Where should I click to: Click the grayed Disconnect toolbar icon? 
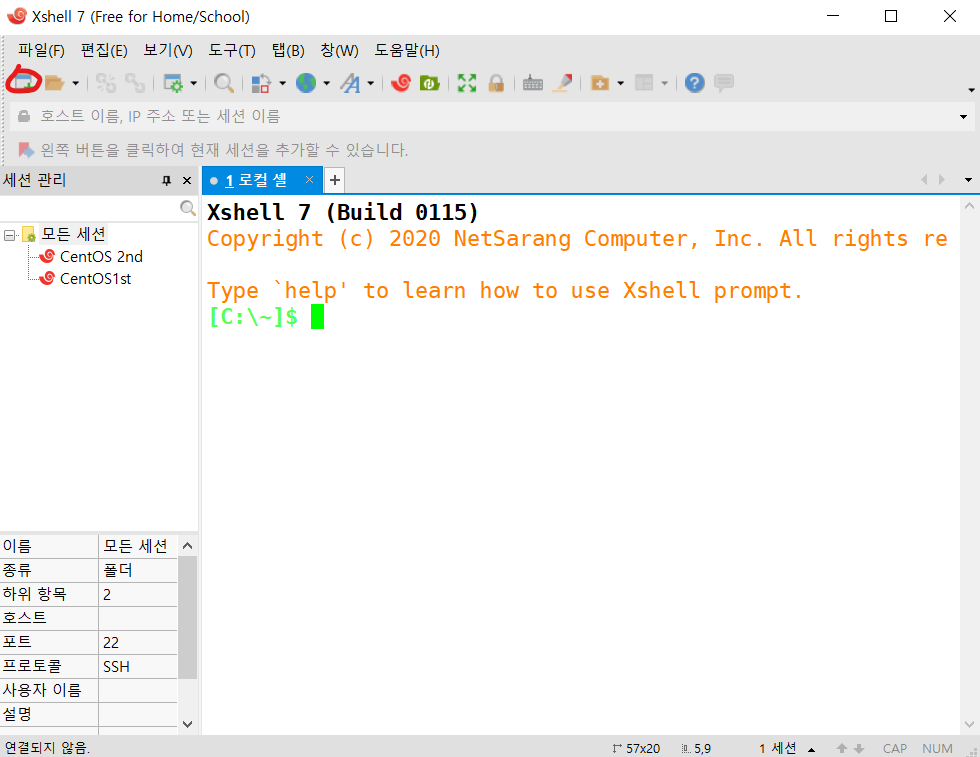click(106, 83)
